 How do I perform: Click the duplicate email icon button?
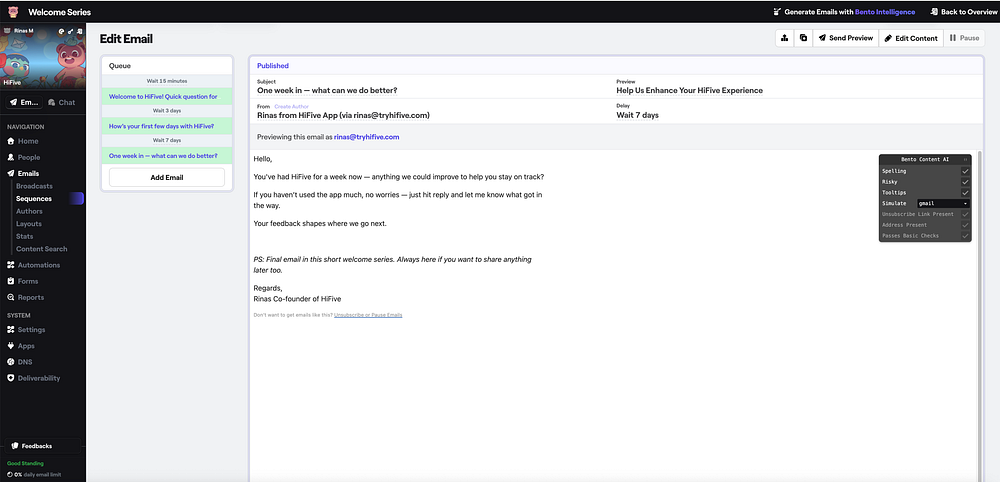[802, 38]
